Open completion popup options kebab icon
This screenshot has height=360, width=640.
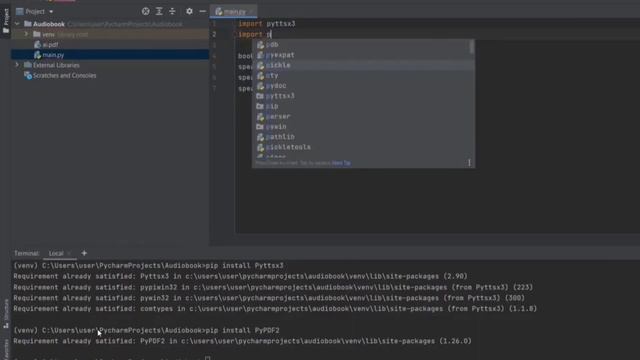469,163
